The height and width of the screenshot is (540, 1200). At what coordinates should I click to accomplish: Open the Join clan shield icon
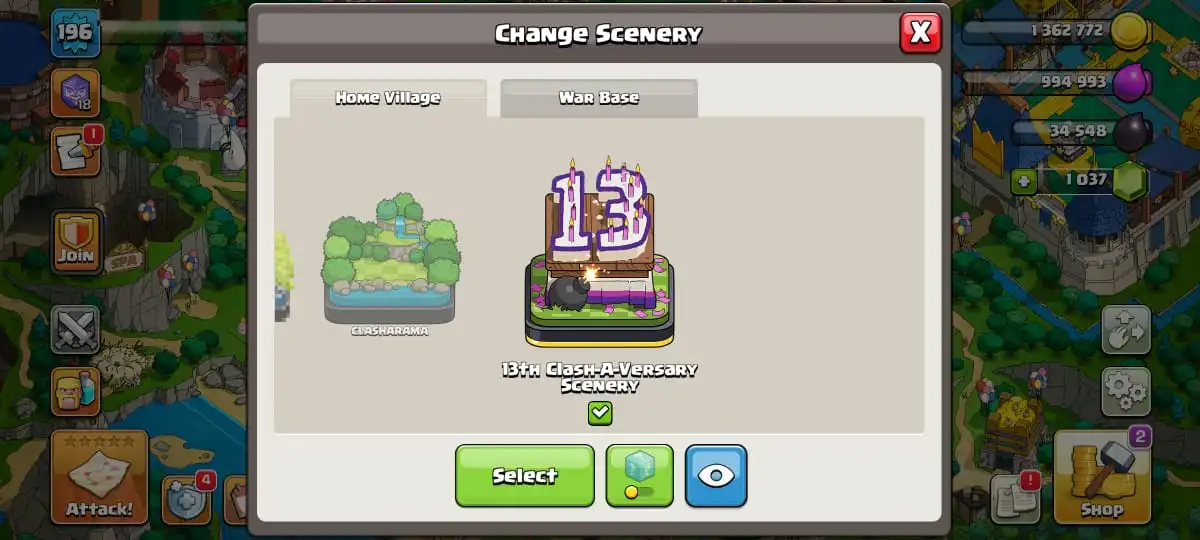[x=76, y=243]
